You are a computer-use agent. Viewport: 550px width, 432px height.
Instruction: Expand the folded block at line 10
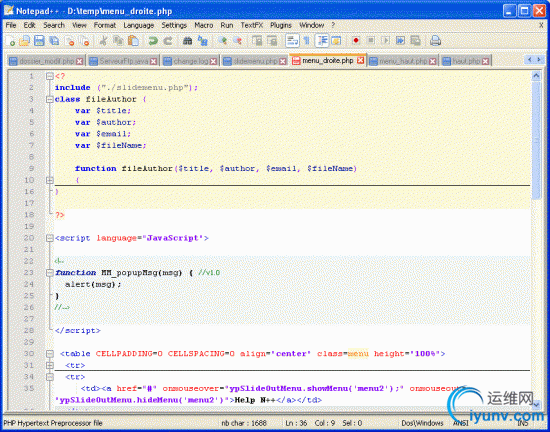(x=50, y=180)
